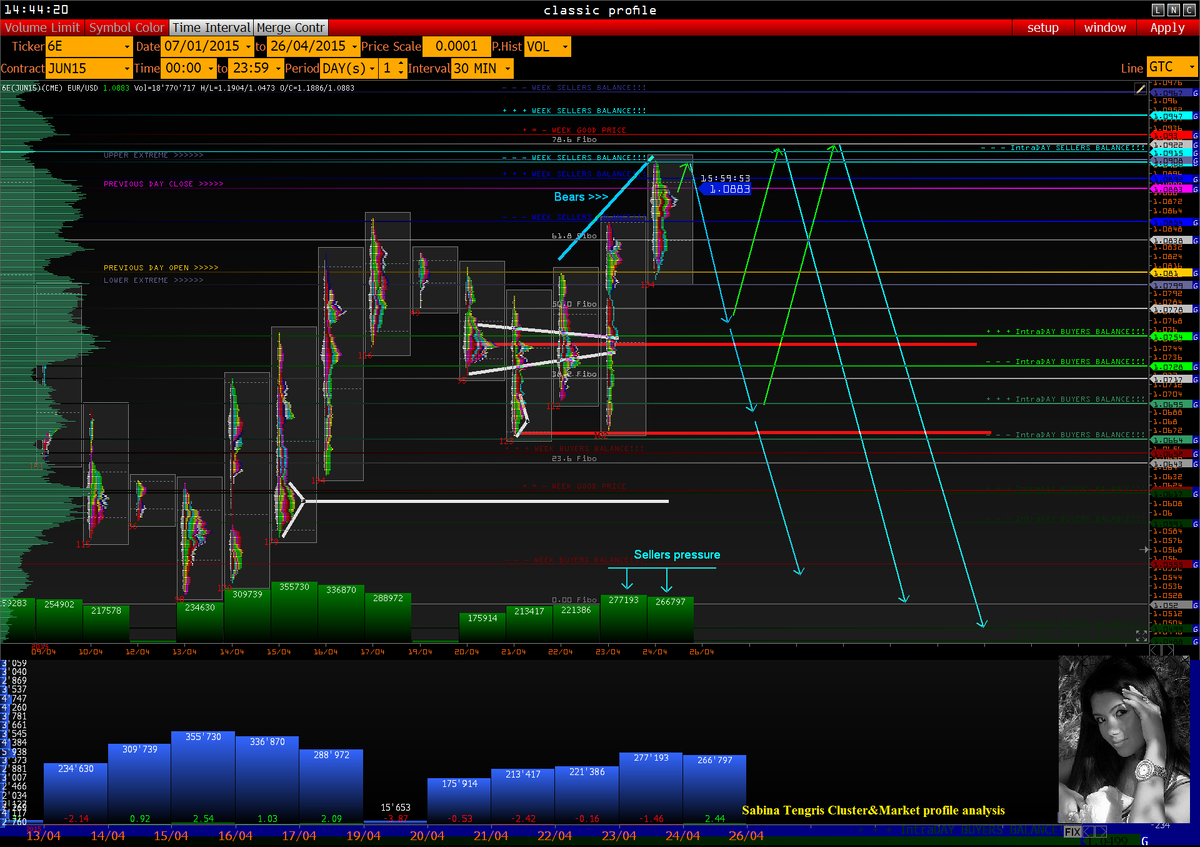This screenshot has height=847, width=1200.
Task: Switch to the Time Interval tab
Action: 211,28
